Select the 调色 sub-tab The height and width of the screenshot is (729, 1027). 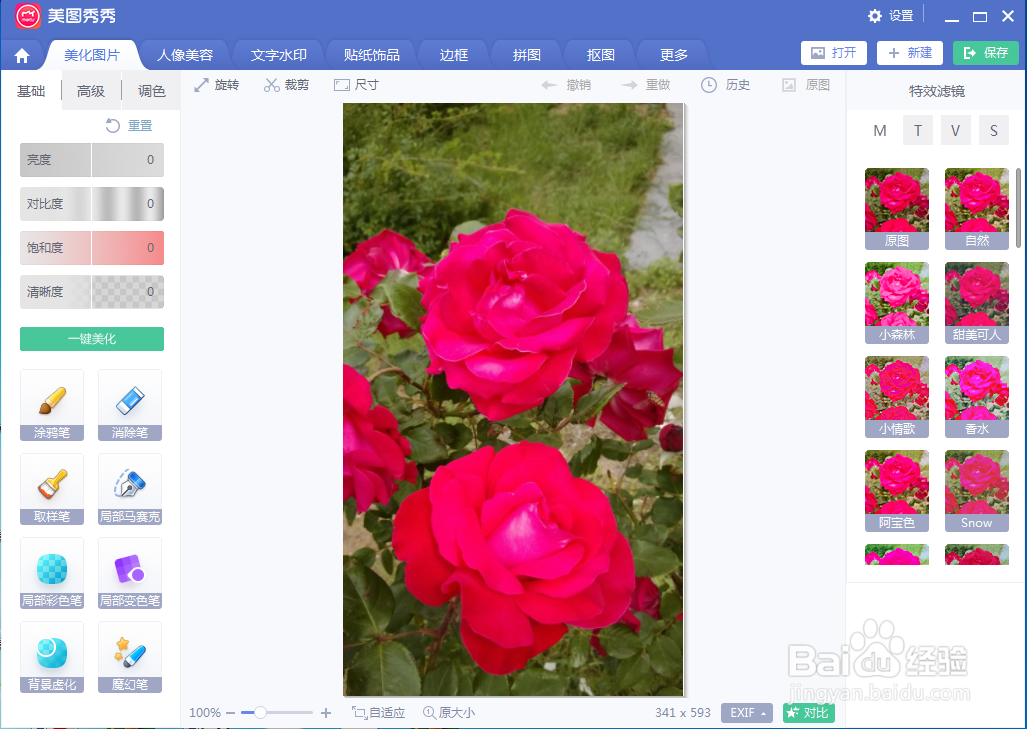(x=151, y=91)
